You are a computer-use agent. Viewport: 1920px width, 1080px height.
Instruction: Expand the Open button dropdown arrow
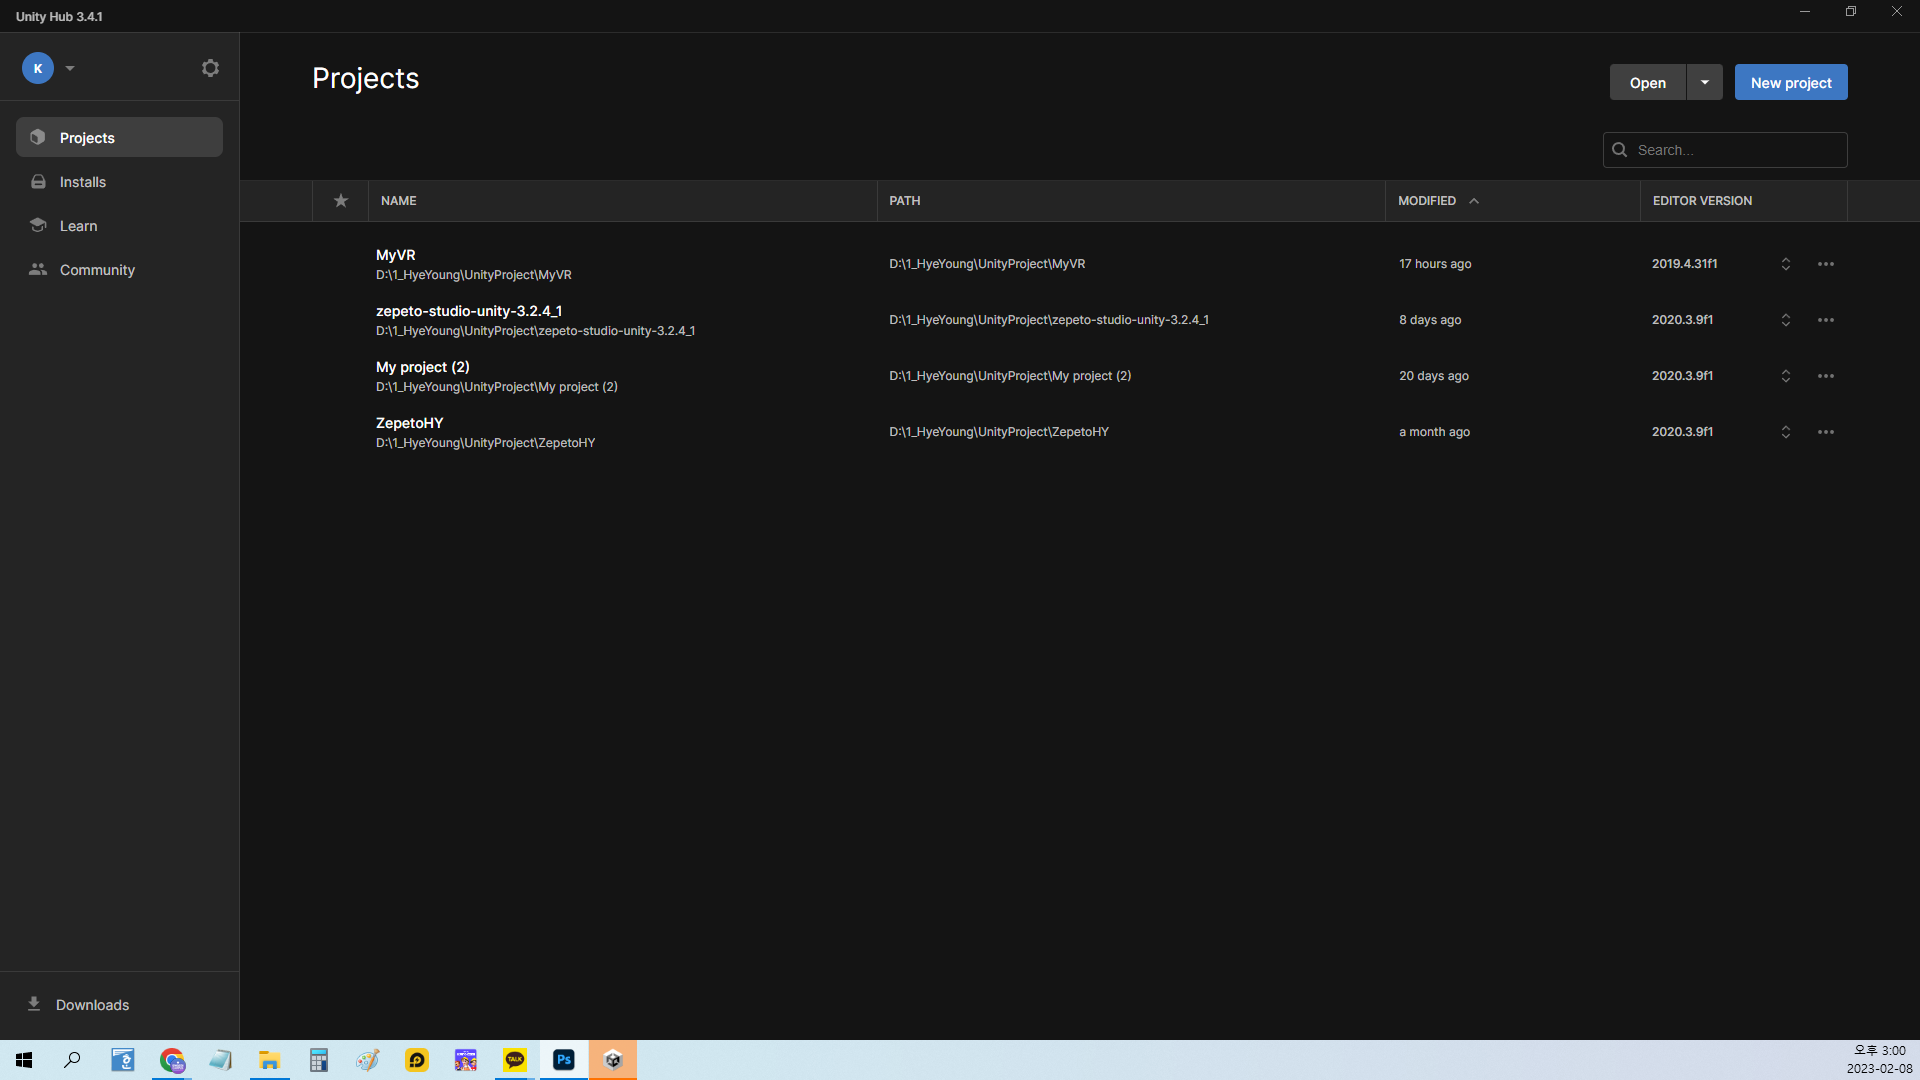[x=1705, y=83]
